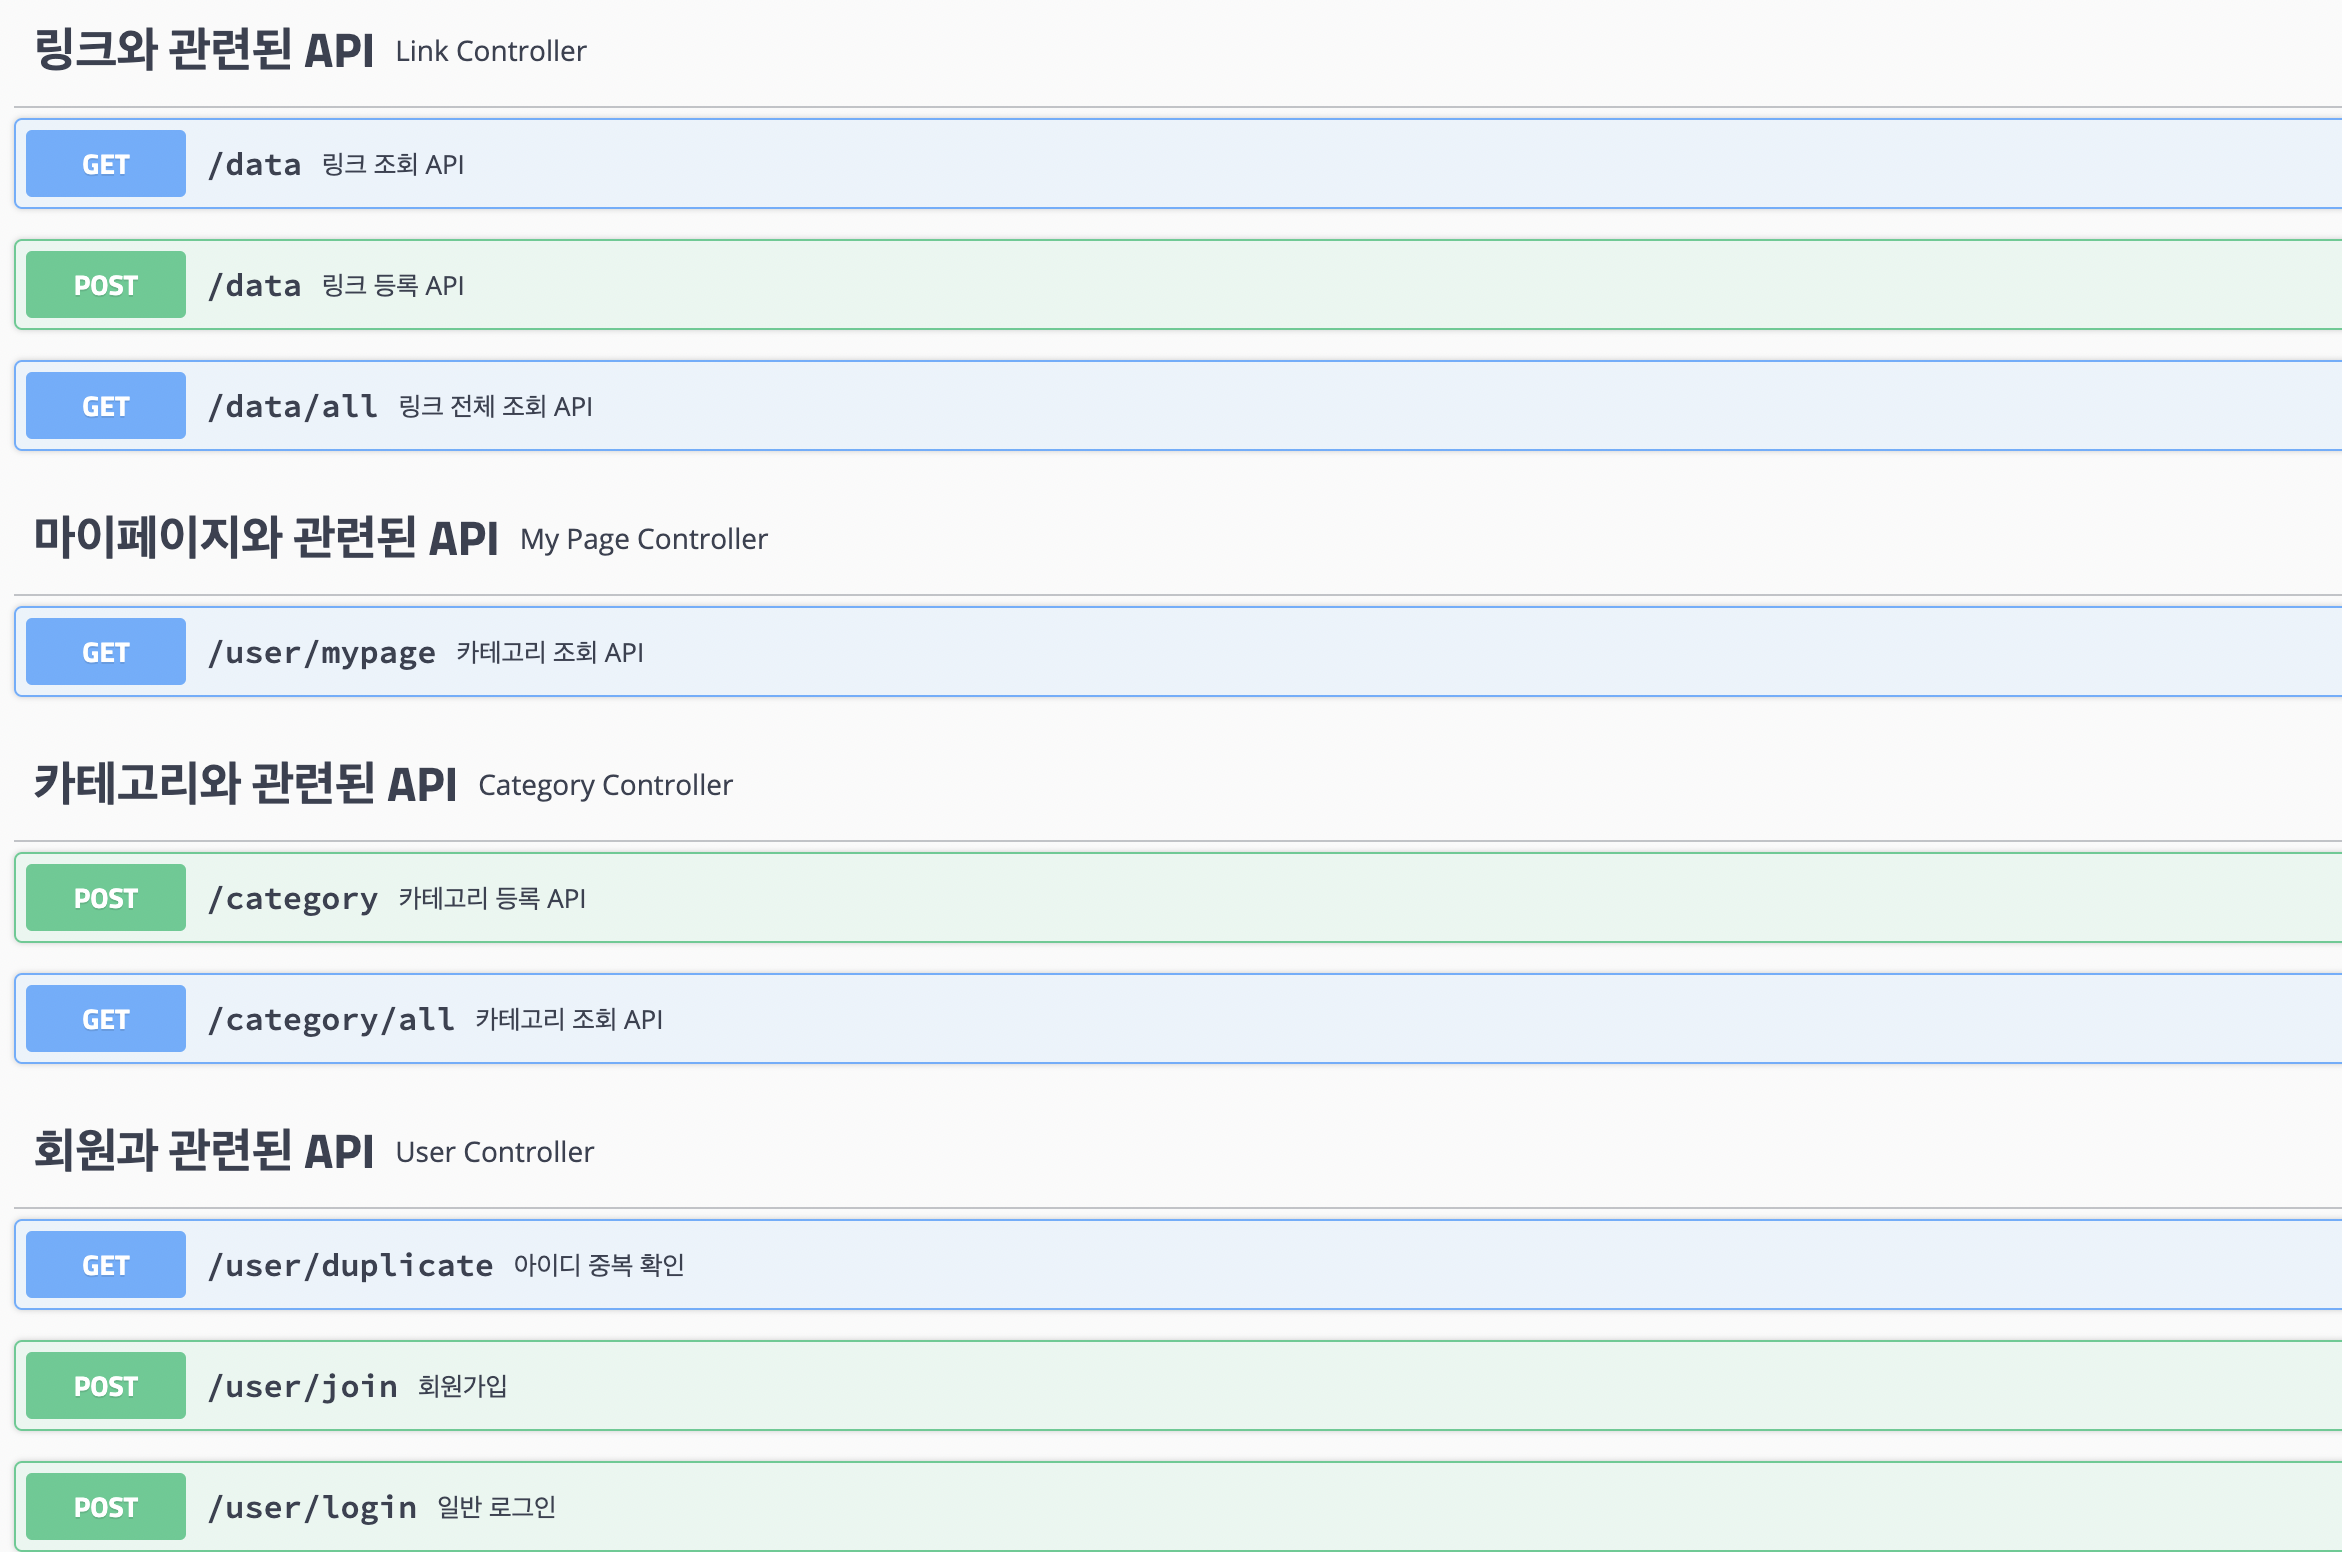2342x1552 pixels.
Task: Collapse the Link Controller section heading
Action: click(204, 50)
